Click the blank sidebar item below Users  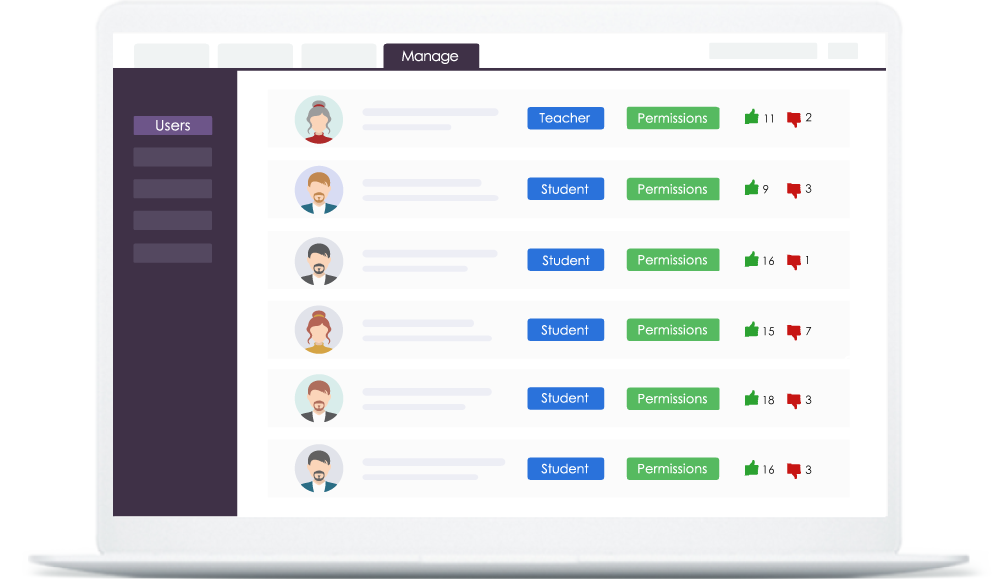click(173, 157)
